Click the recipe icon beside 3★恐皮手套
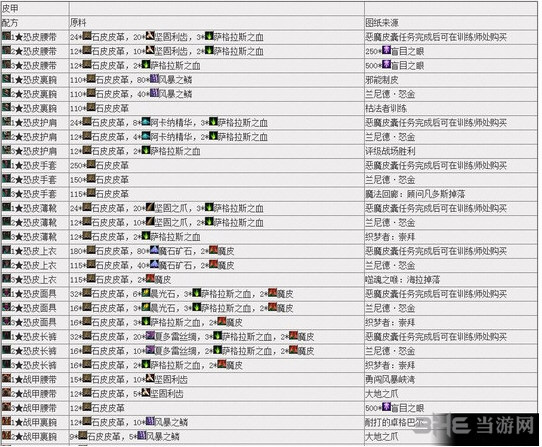This screenshot has width=542, height=447. point(6,193)
